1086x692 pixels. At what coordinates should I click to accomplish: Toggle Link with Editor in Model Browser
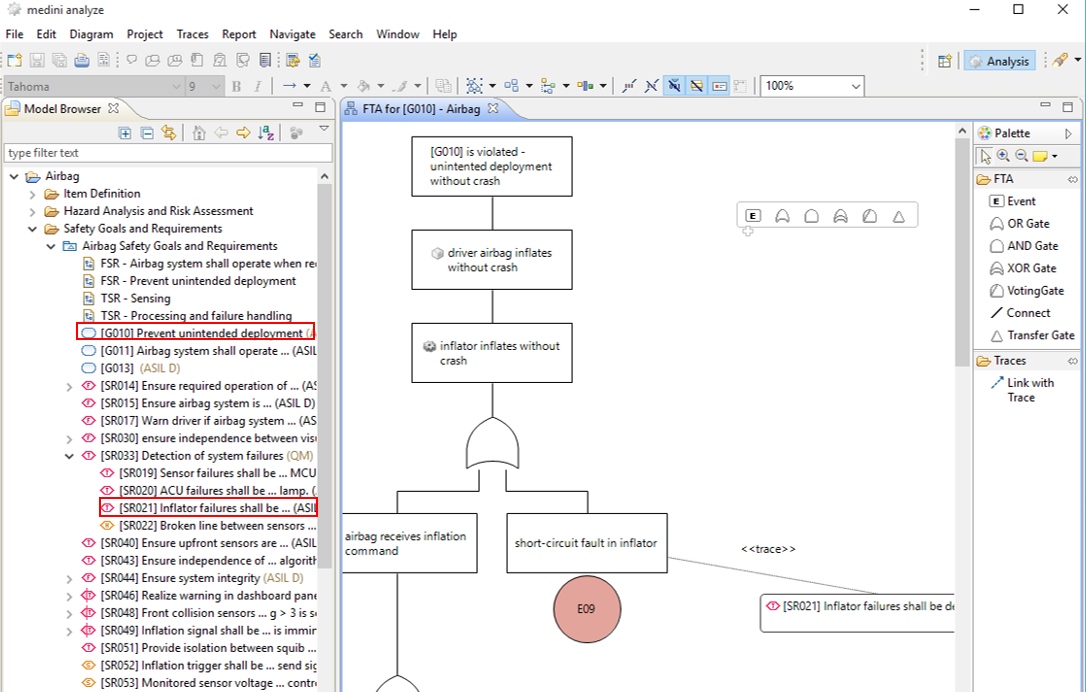tap(169, 133)
